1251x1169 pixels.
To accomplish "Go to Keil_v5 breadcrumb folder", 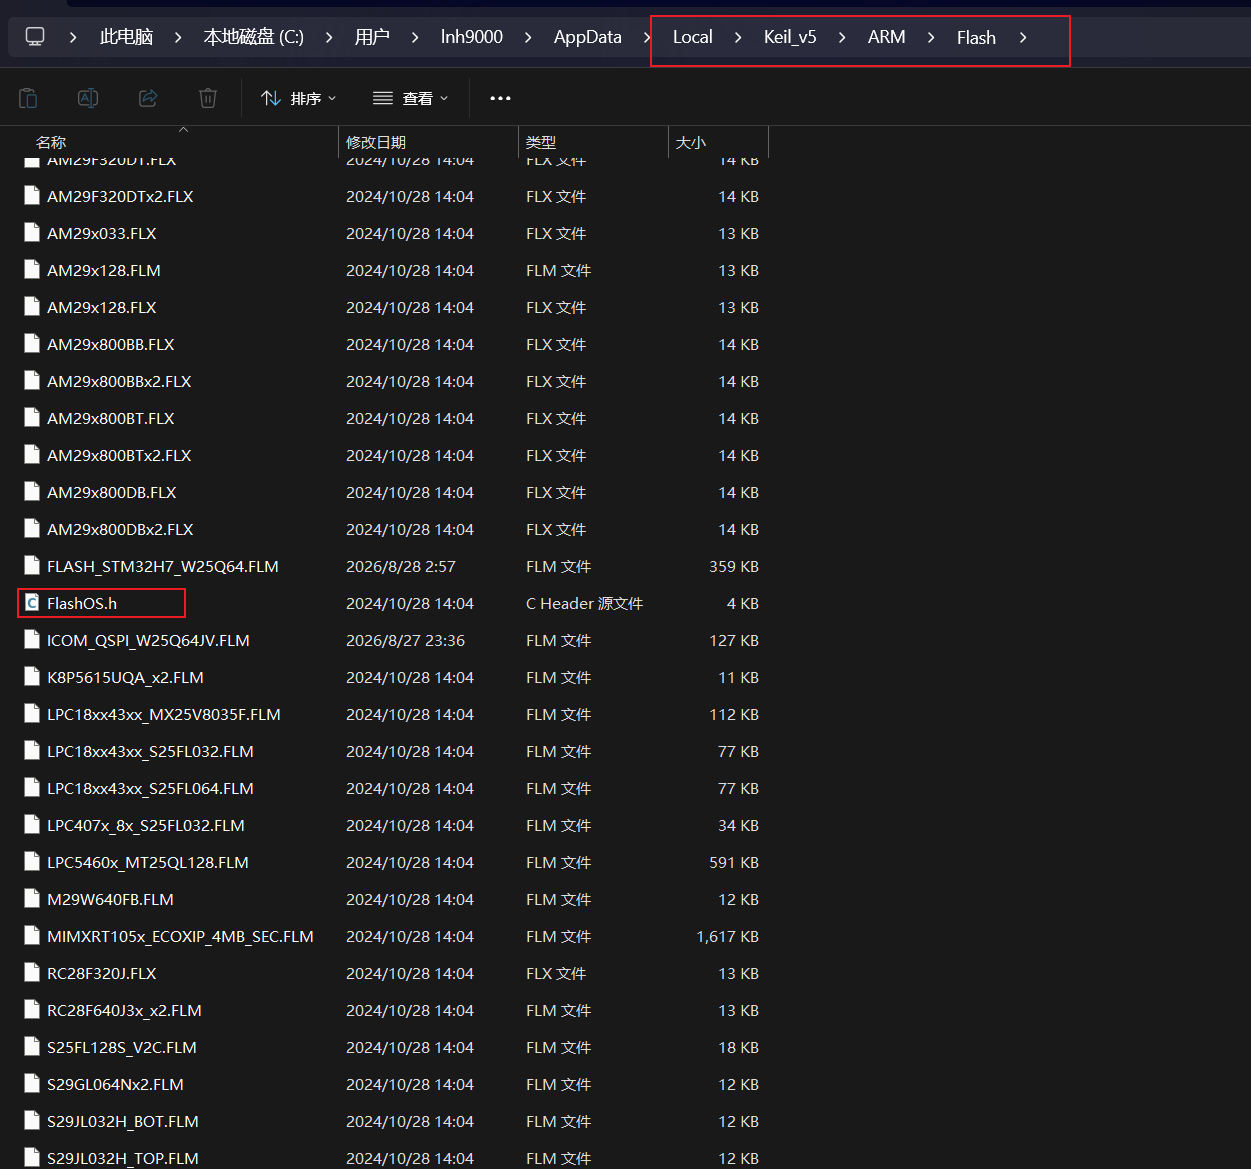I will tap(790, 37).
